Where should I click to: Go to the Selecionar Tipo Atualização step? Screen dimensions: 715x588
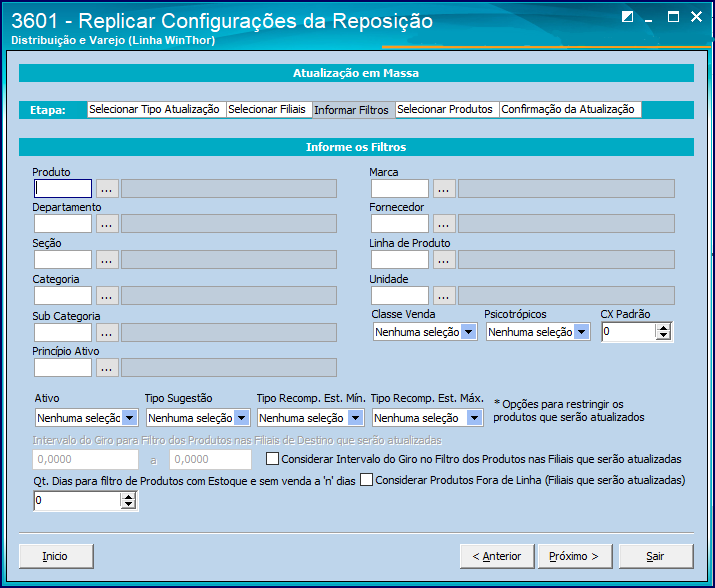156,109
